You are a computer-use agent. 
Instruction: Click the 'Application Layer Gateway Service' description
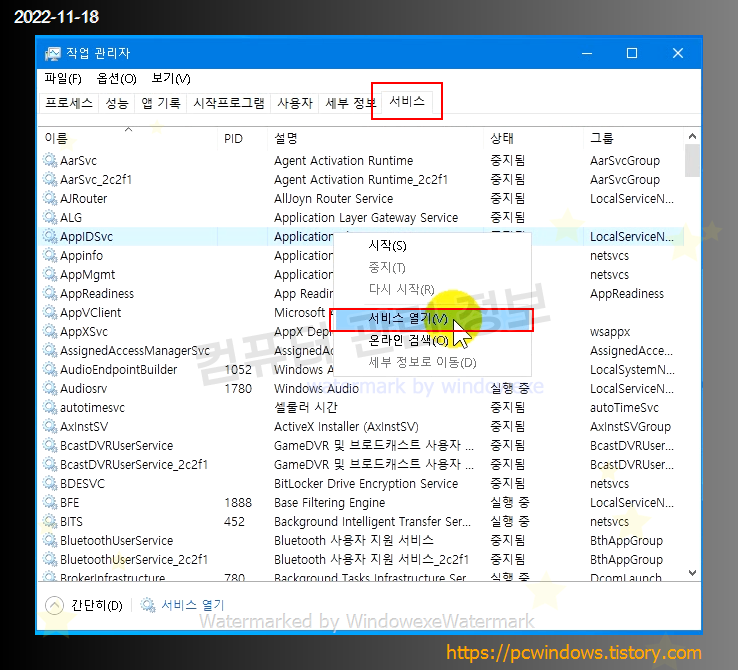366,217
